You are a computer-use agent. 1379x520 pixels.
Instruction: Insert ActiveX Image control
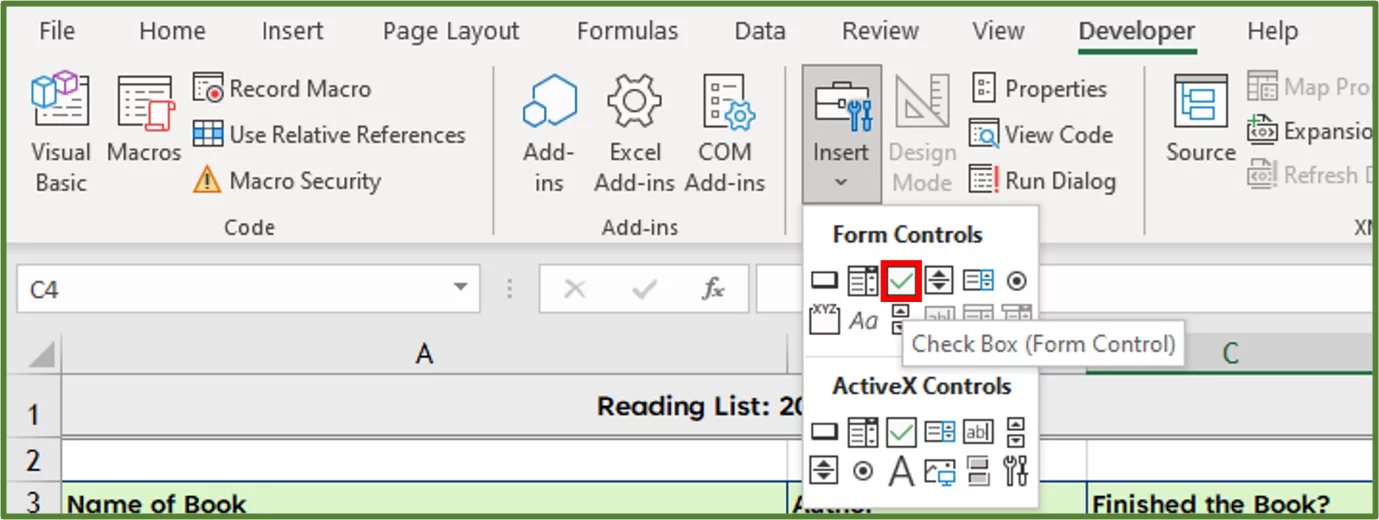[x=940, y=470]
